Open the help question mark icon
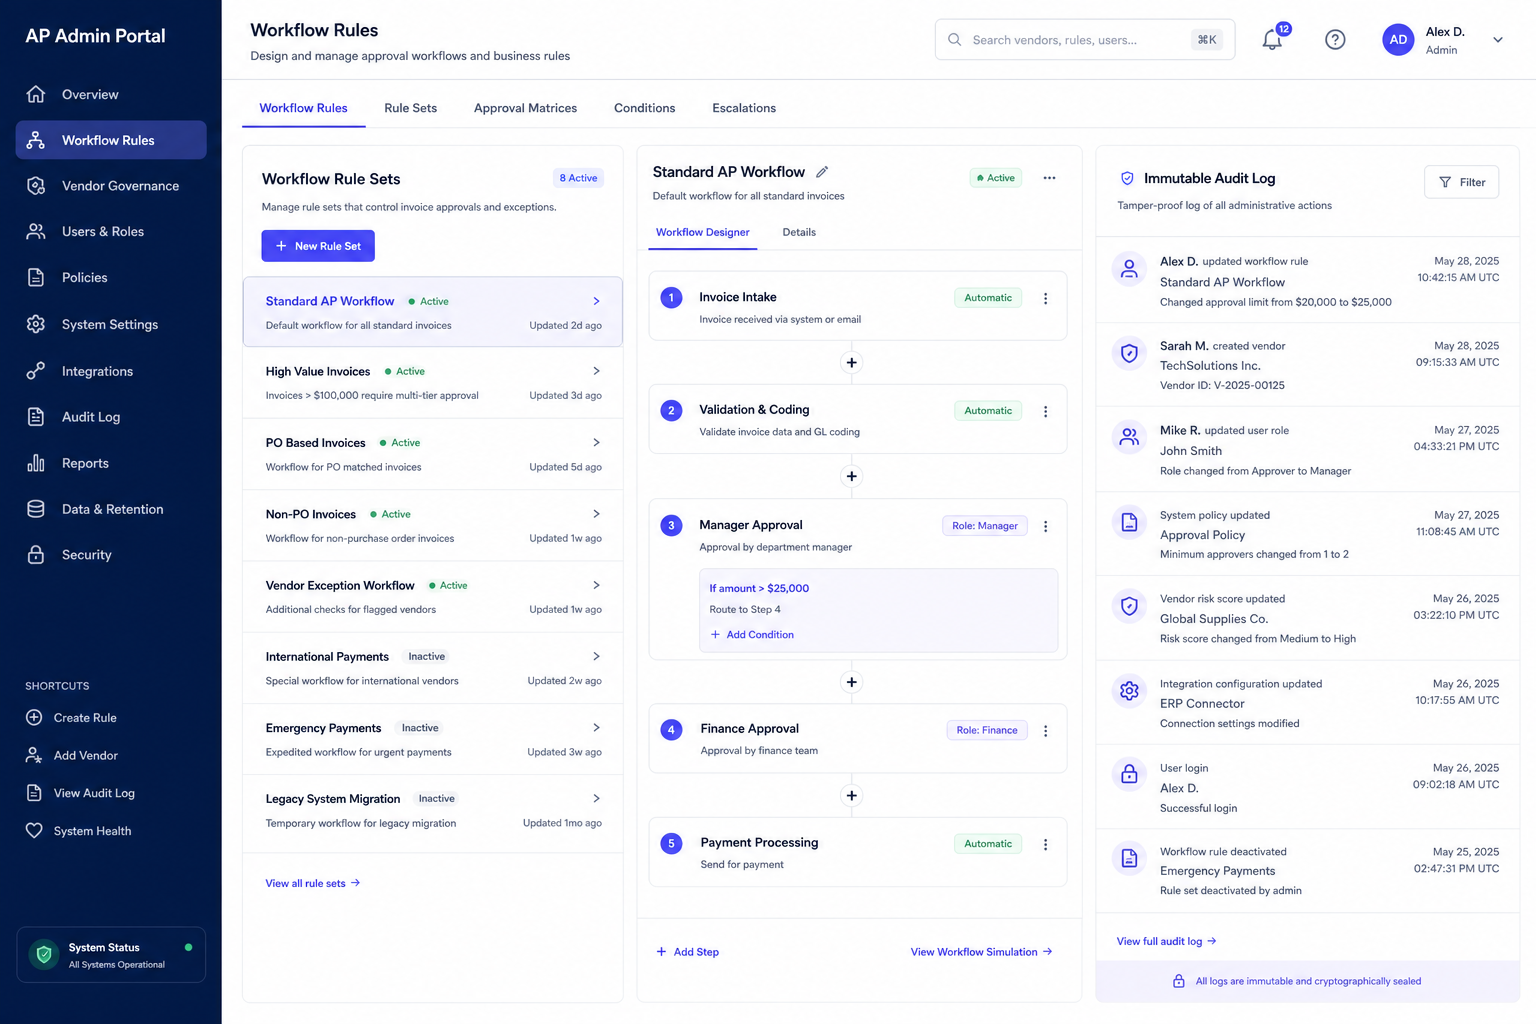 tap(1335, 40)
